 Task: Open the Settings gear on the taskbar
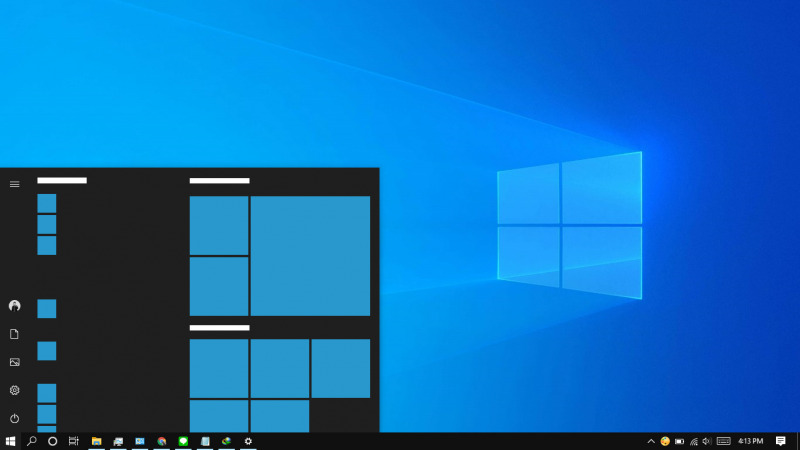pos(248,441)
